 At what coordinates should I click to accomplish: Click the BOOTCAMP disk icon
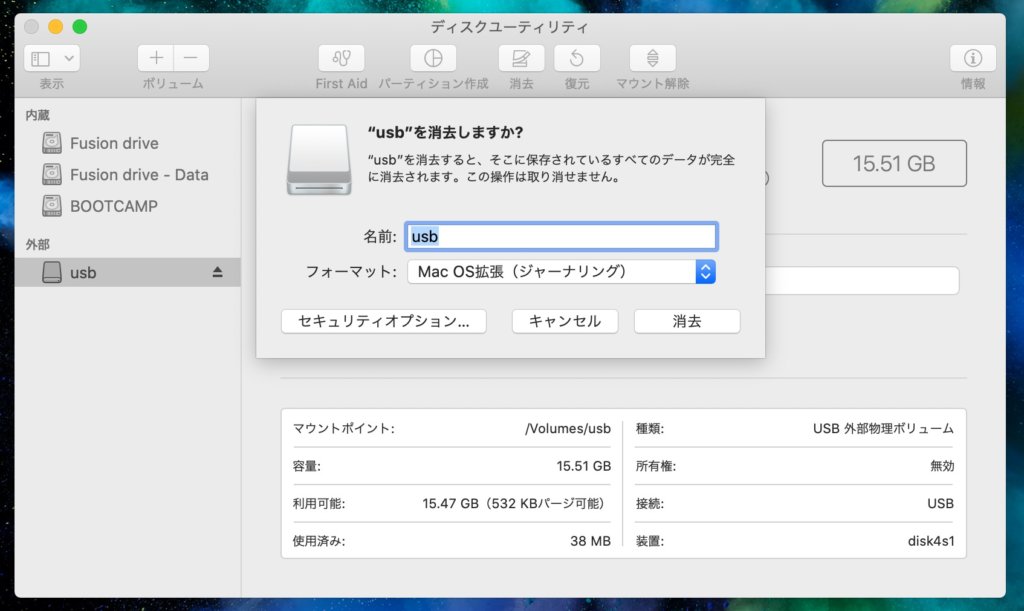pos(52,206)
